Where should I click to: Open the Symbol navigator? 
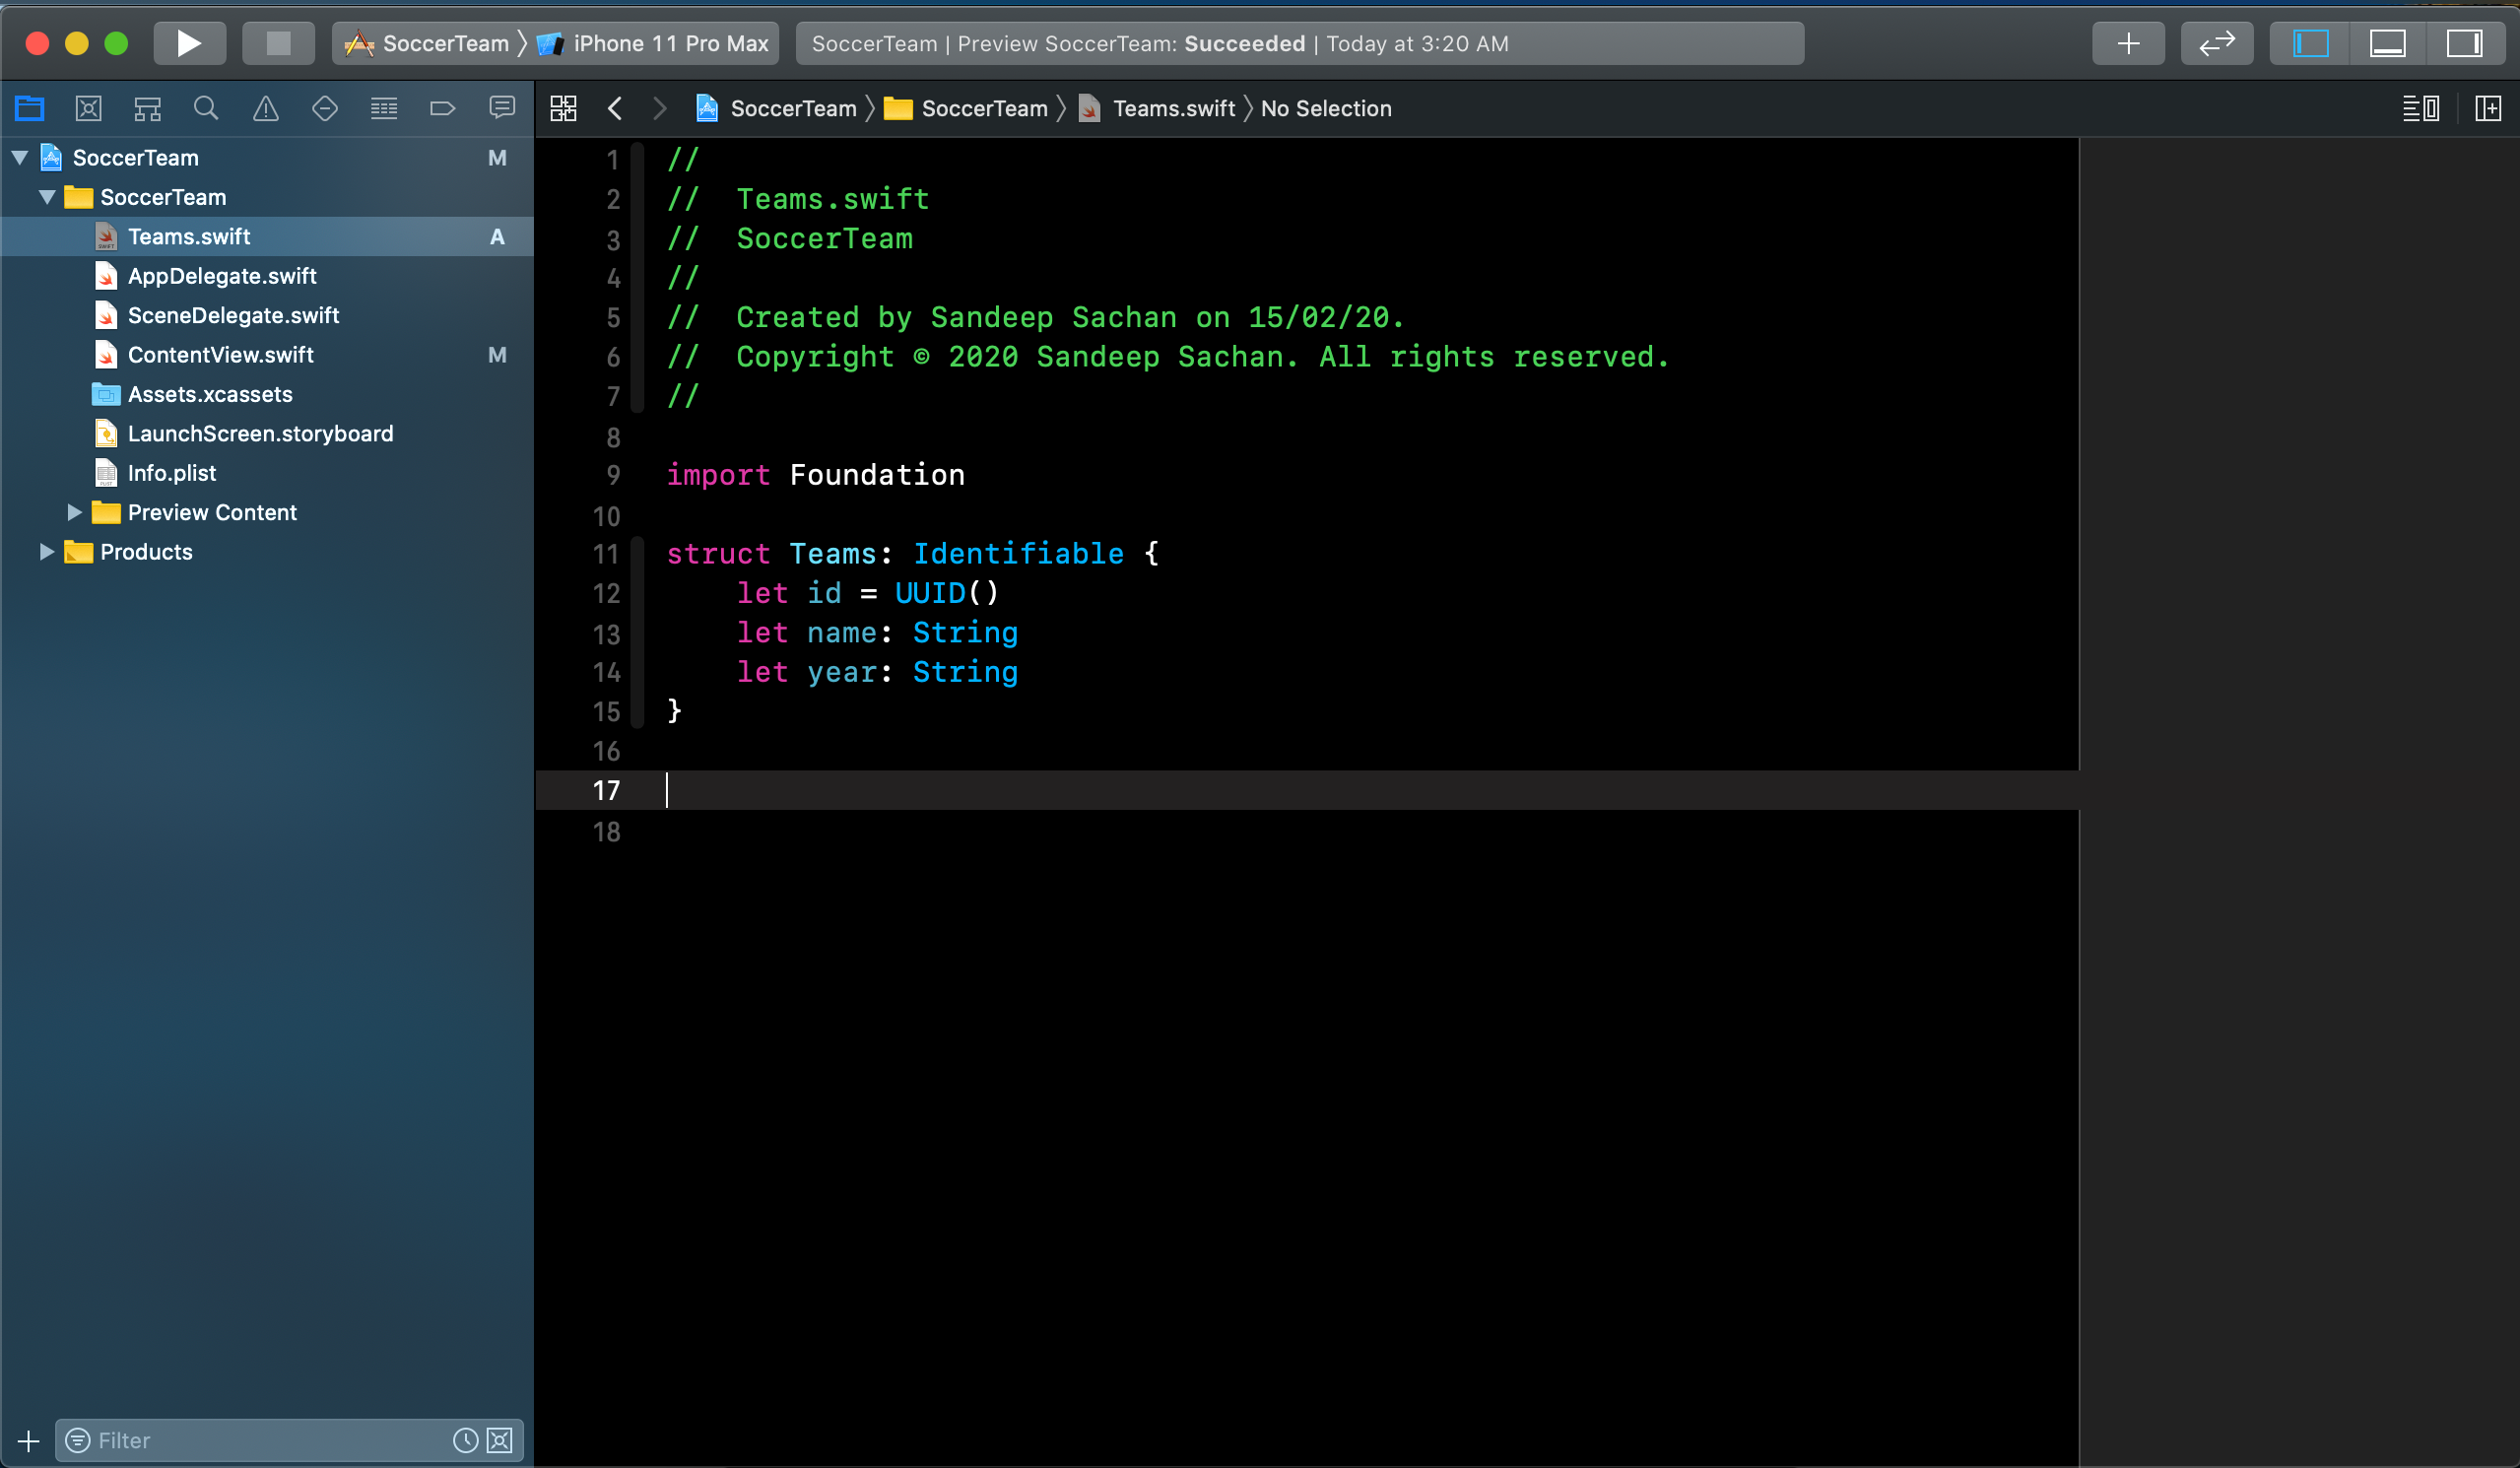pos(147,108)
